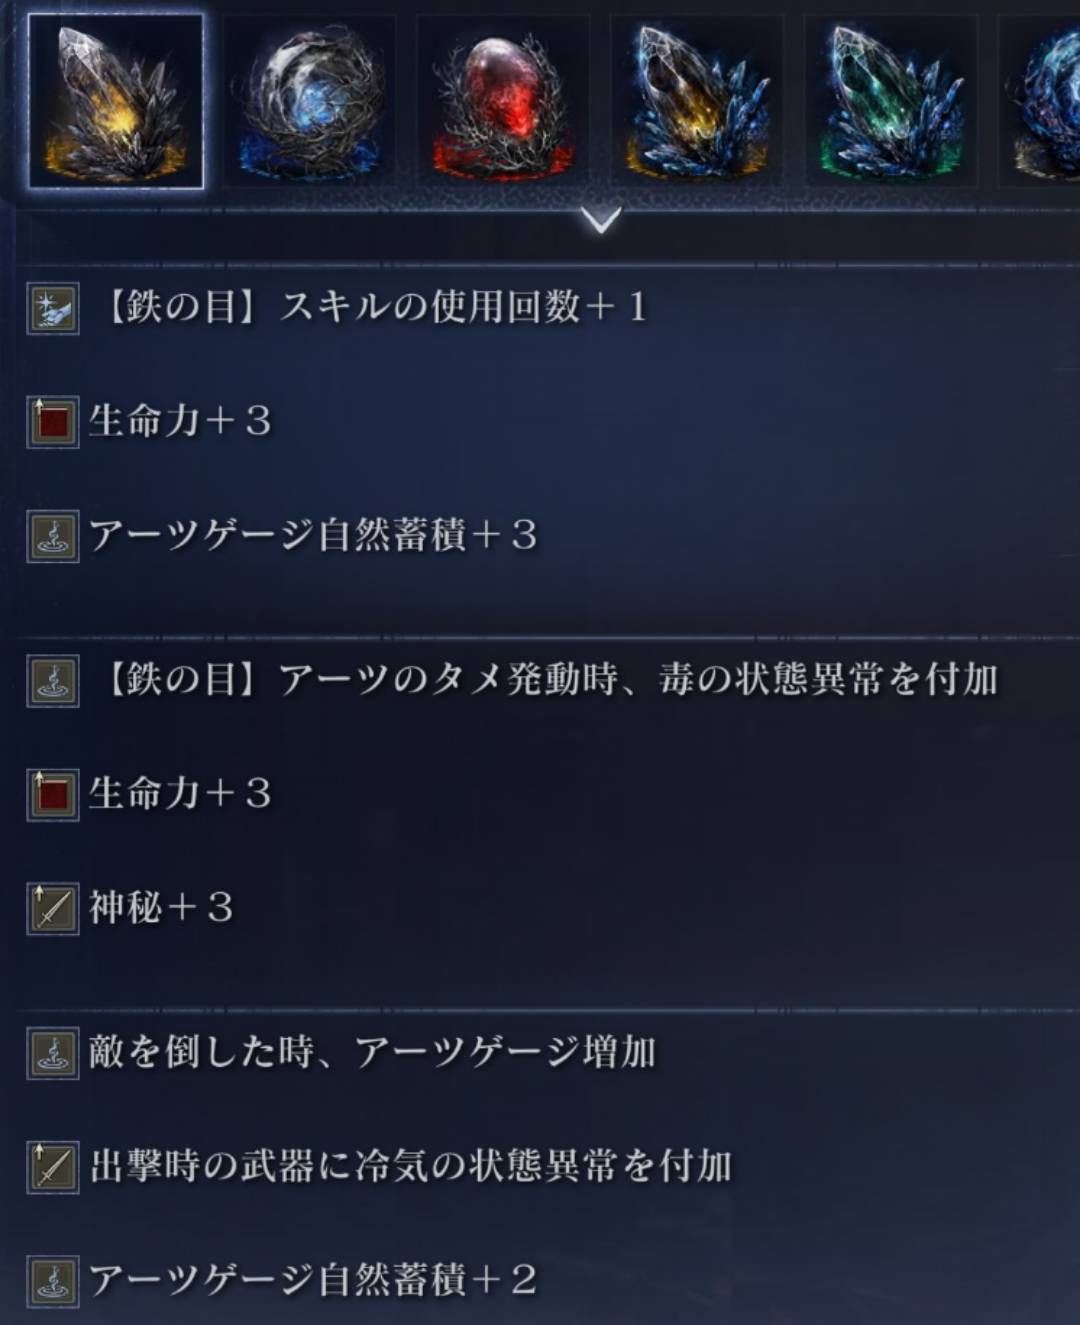The width and height of the screenshot is (1080, 1325).
Task: Select the blue crystal relic with yellow glow
Action: coord(698,102)
